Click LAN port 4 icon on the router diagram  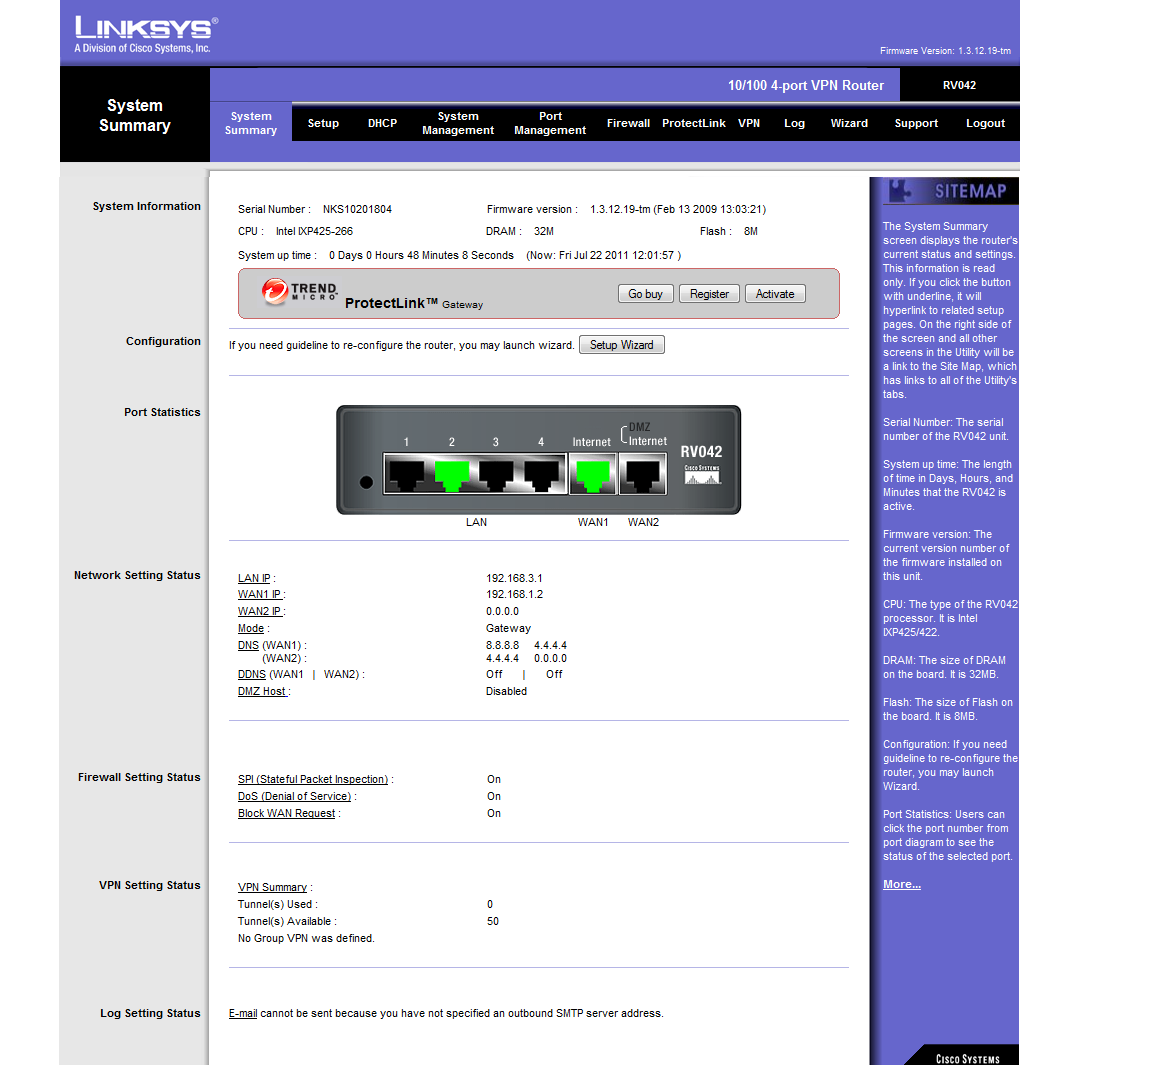tap(542, 474)
